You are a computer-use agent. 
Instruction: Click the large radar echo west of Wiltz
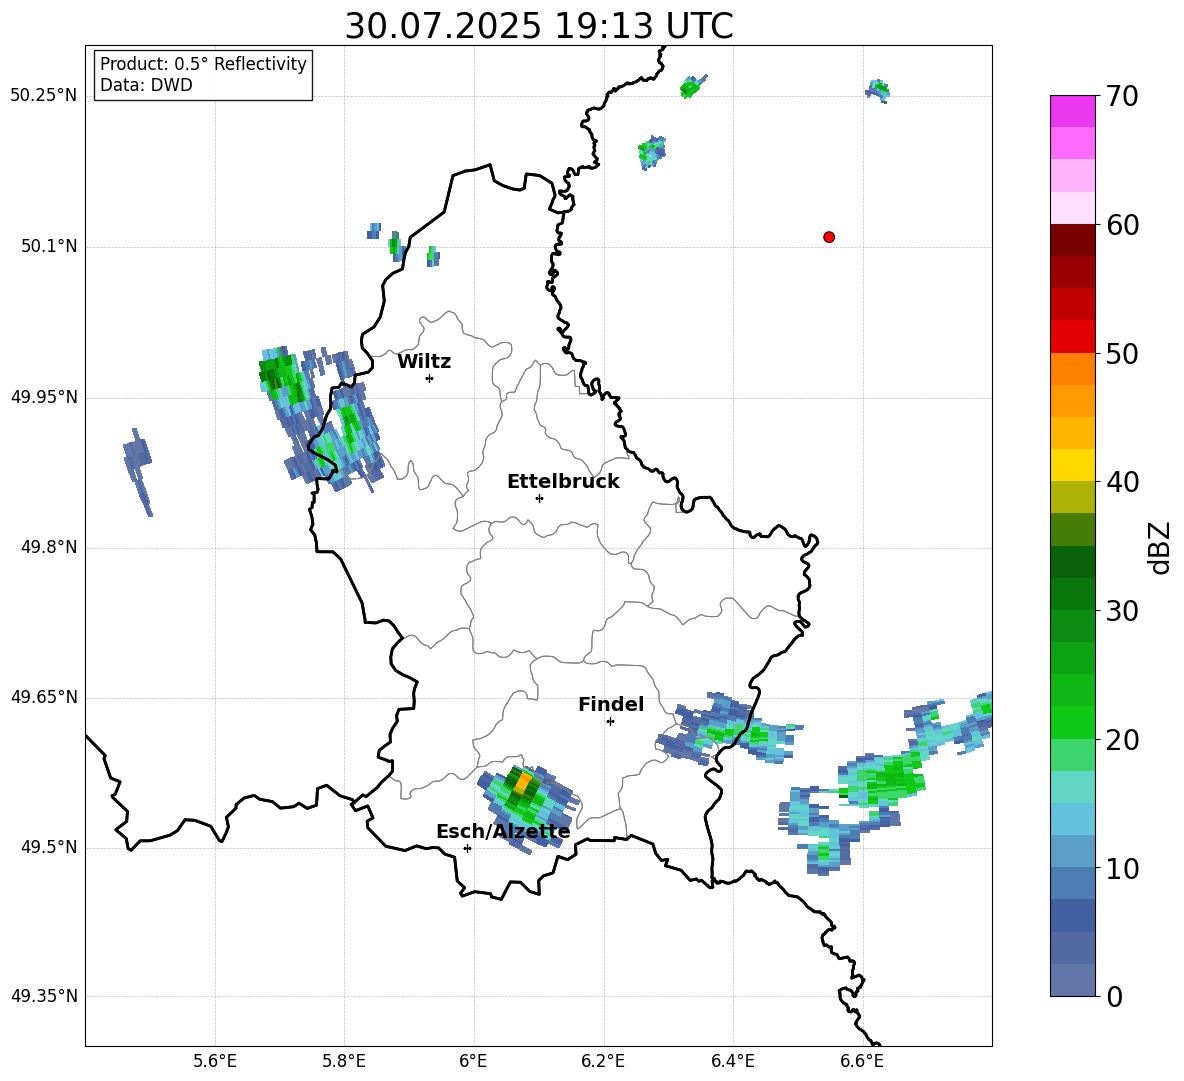[x=321, y=419]
